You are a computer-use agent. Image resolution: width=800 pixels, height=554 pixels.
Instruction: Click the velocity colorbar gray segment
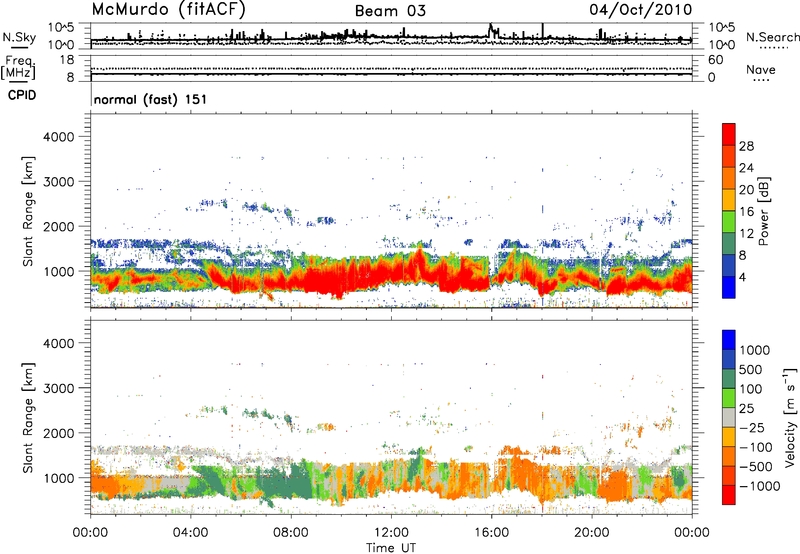point(729,417)
